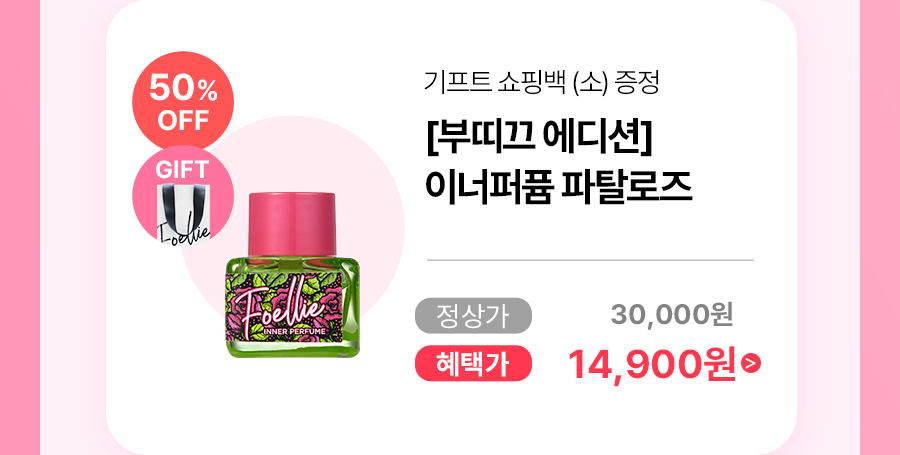Open the Foellie inner perfume product image
The image size is (900, 455).
pyautogui.click(x=293, y=275)
